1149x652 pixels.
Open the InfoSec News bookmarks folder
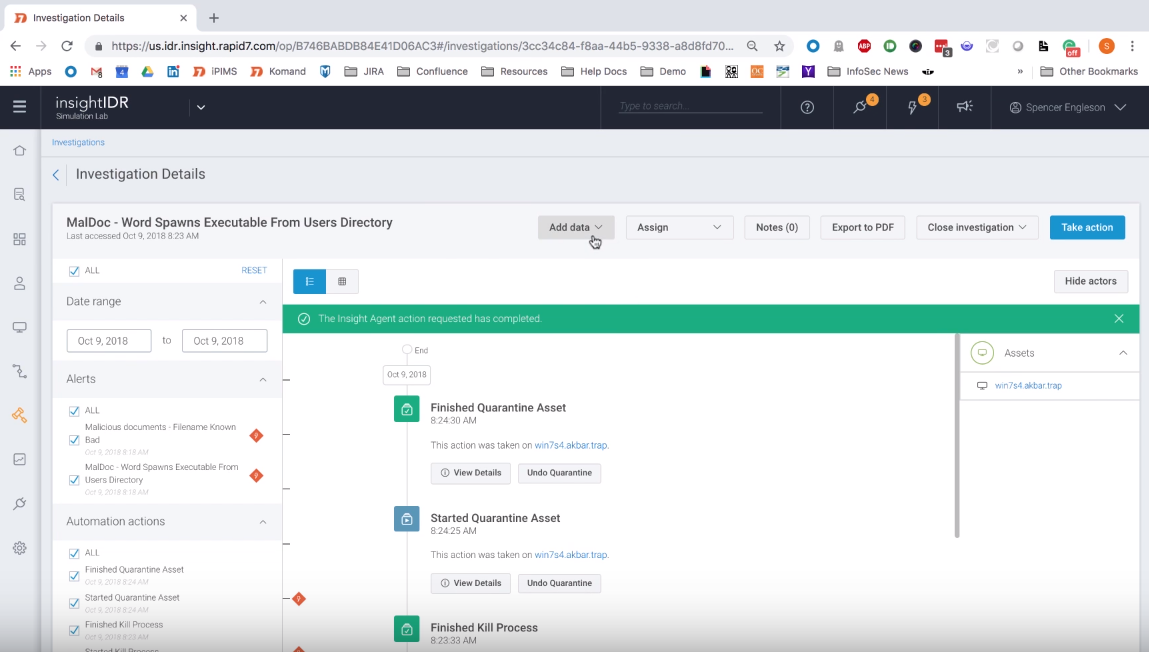(868, 71)
